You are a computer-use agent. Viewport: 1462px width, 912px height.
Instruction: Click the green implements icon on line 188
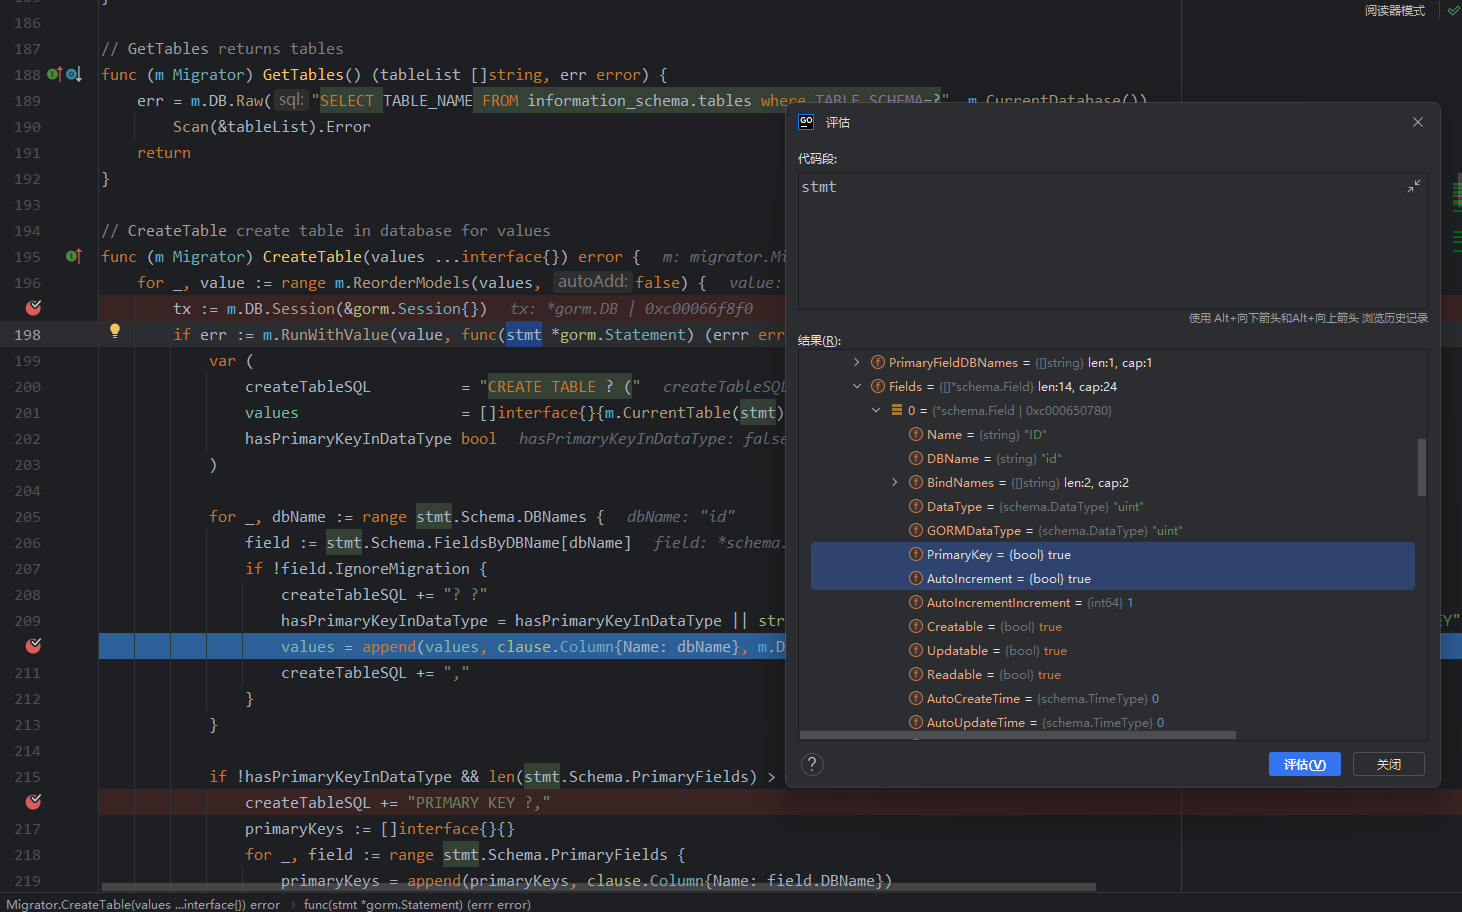pyautogui.click(x=54, y=74)
